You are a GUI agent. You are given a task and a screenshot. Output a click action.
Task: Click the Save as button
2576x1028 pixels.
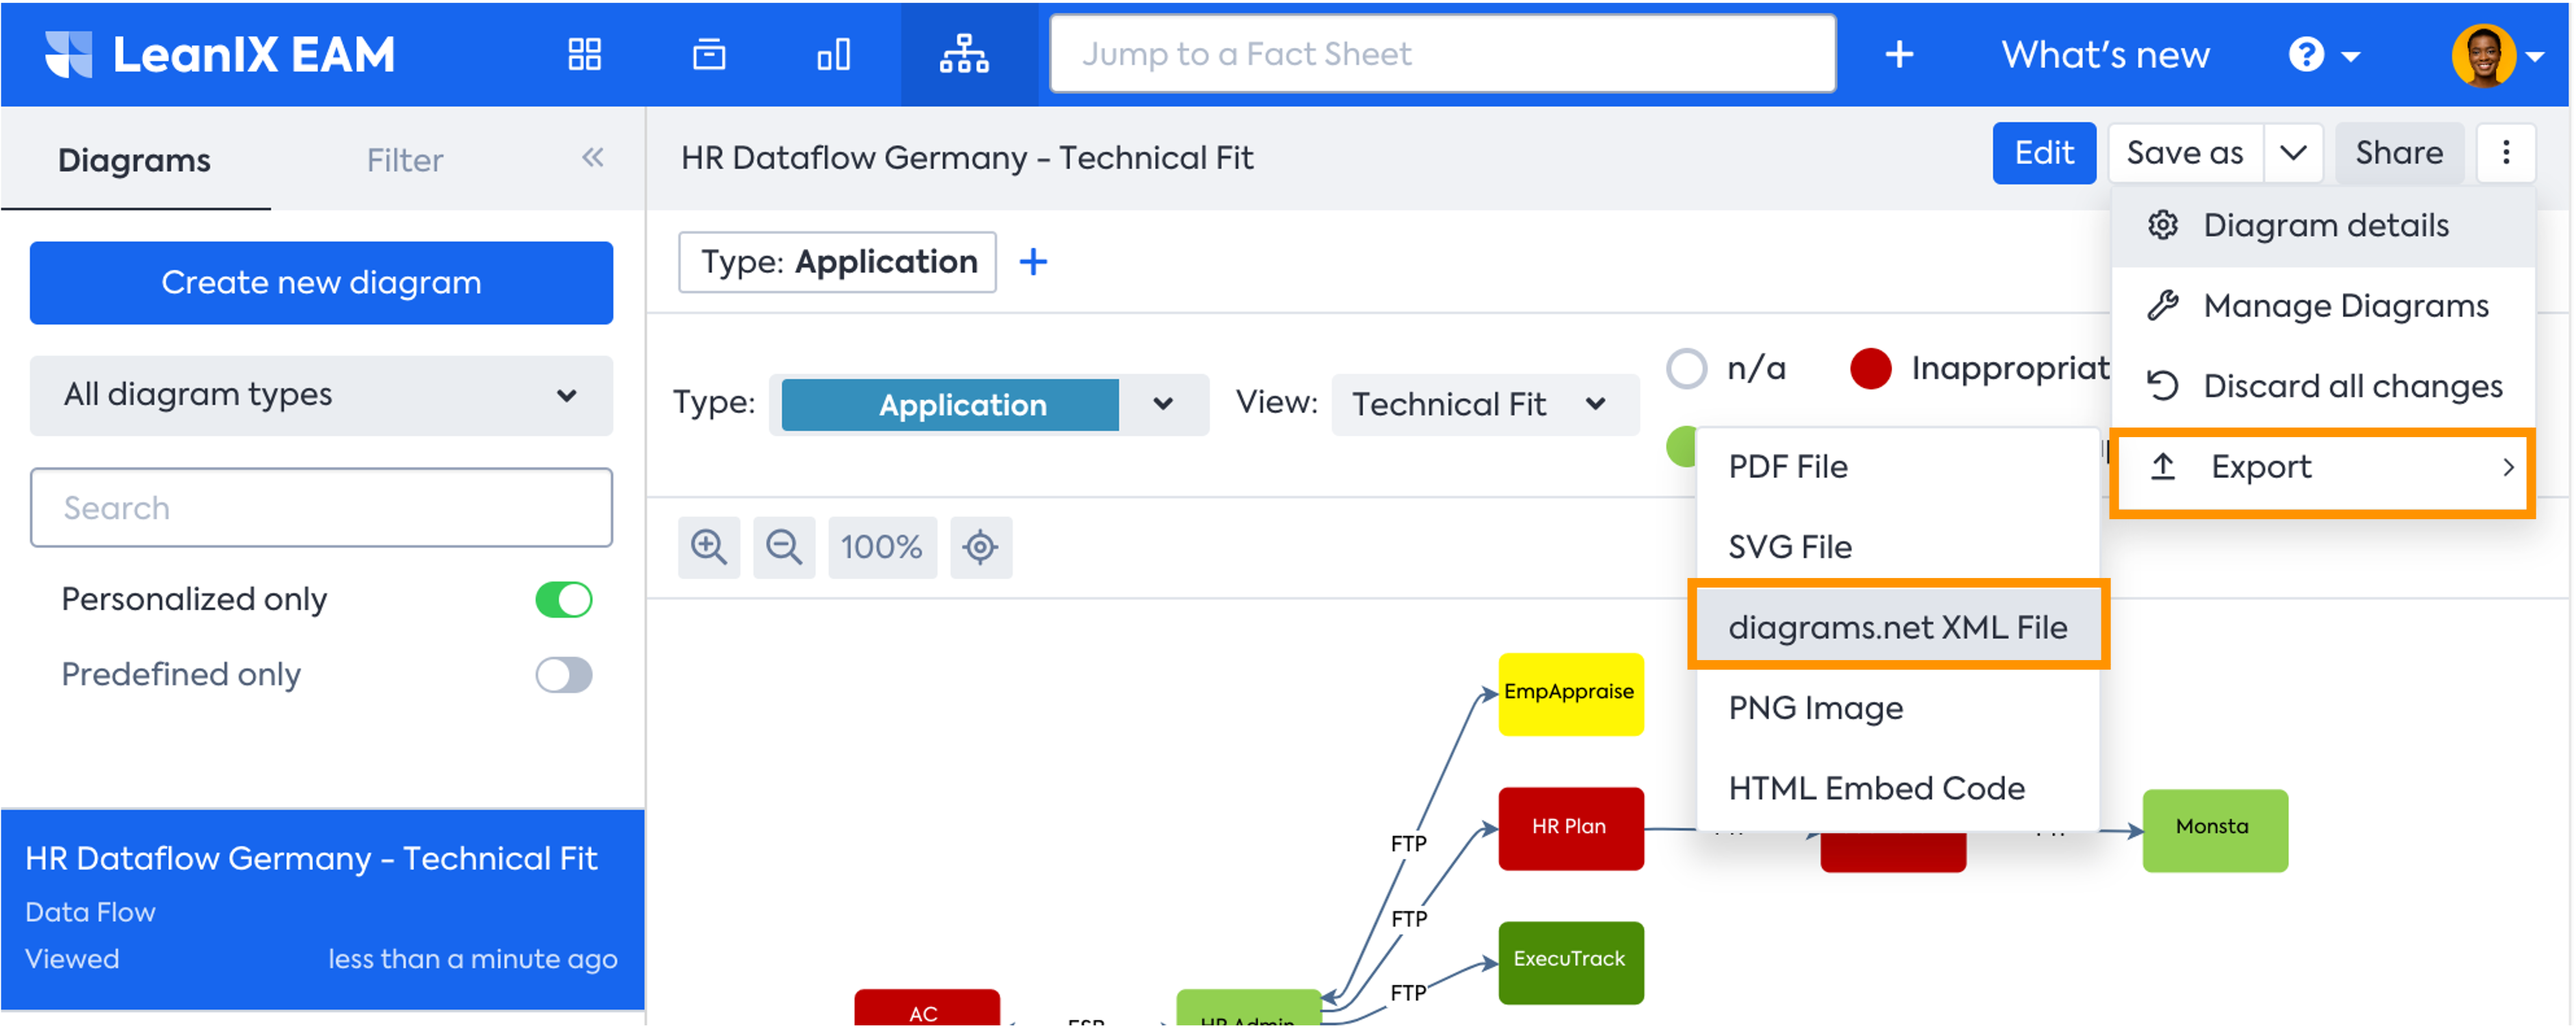(x=2185, y=153)
